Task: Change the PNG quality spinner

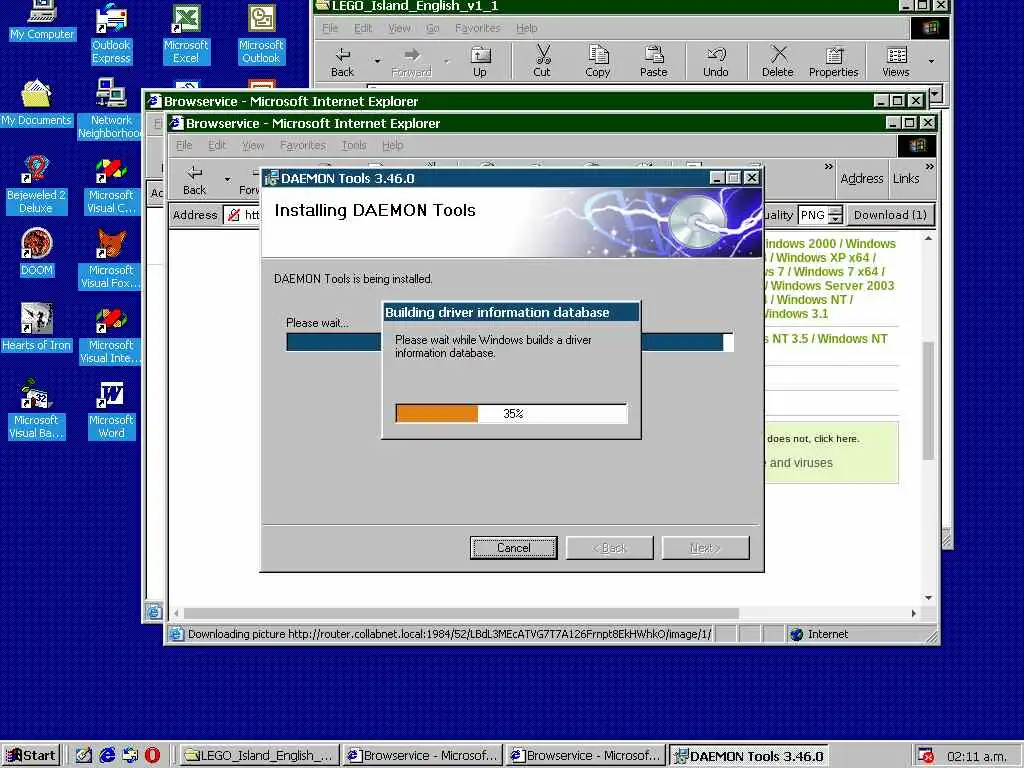Action: (835, 215)
